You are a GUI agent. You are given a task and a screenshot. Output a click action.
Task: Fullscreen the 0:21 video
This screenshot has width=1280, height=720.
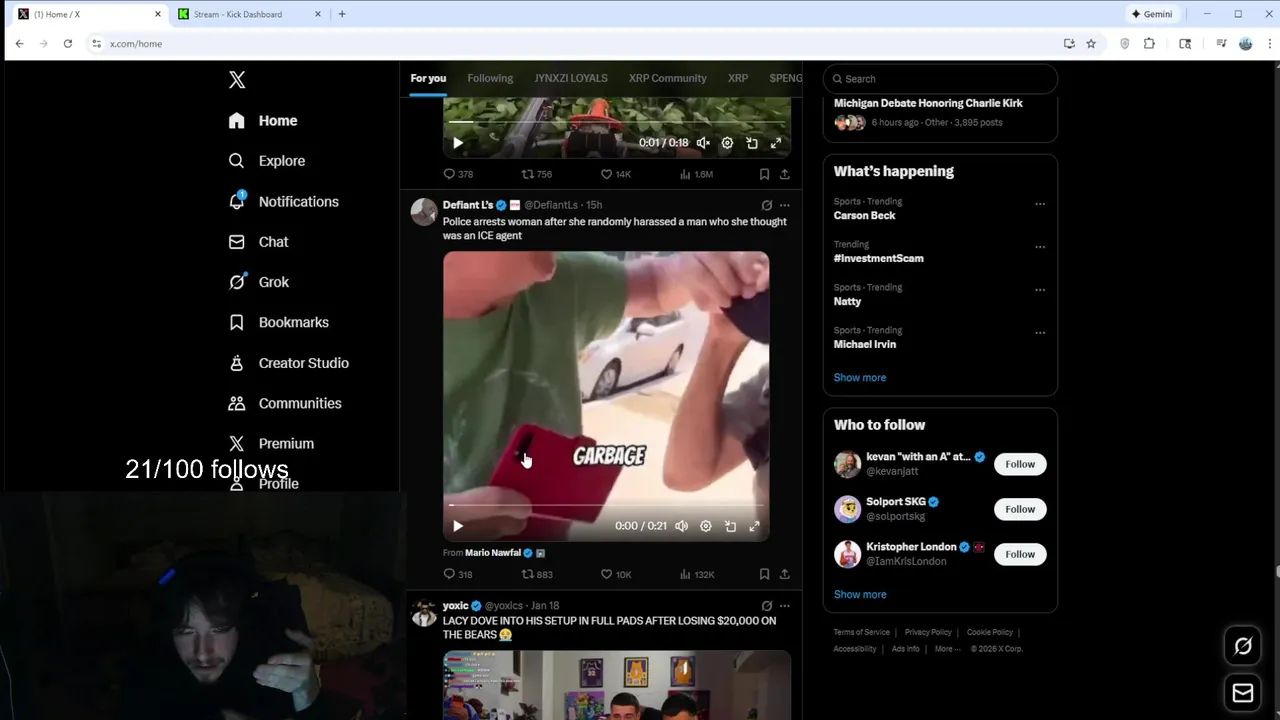(755, 526)
